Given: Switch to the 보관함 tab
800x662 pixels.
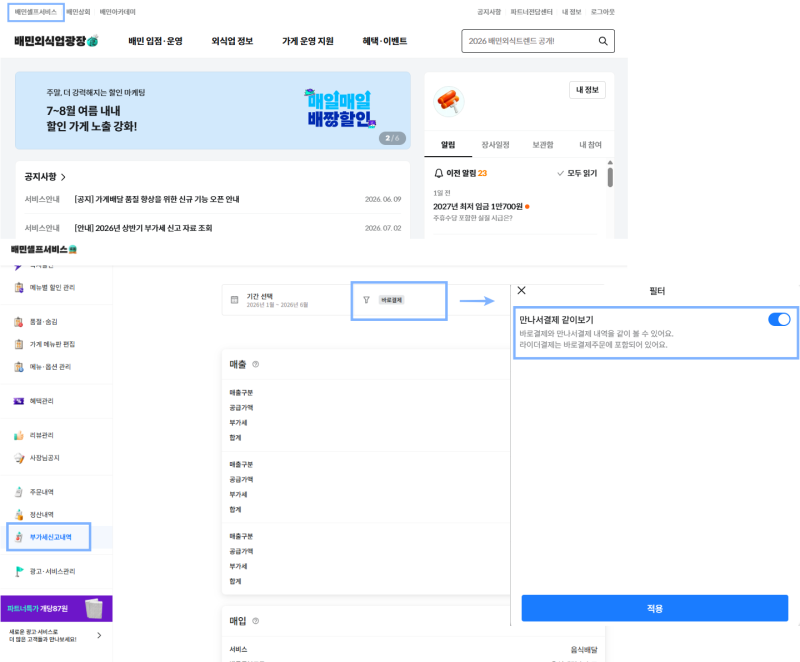Looking at the screenshot, I should [543, 145].
